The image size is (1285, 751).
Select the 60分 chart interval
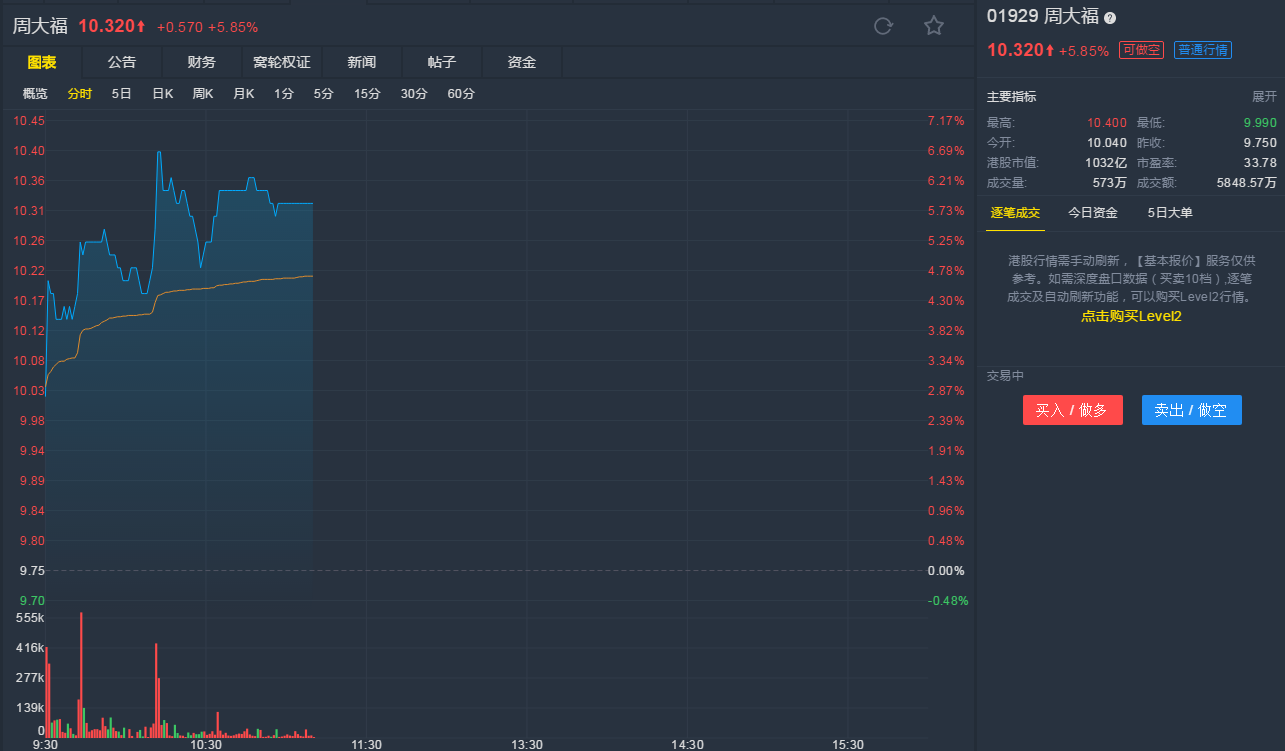tap(461, 94)
